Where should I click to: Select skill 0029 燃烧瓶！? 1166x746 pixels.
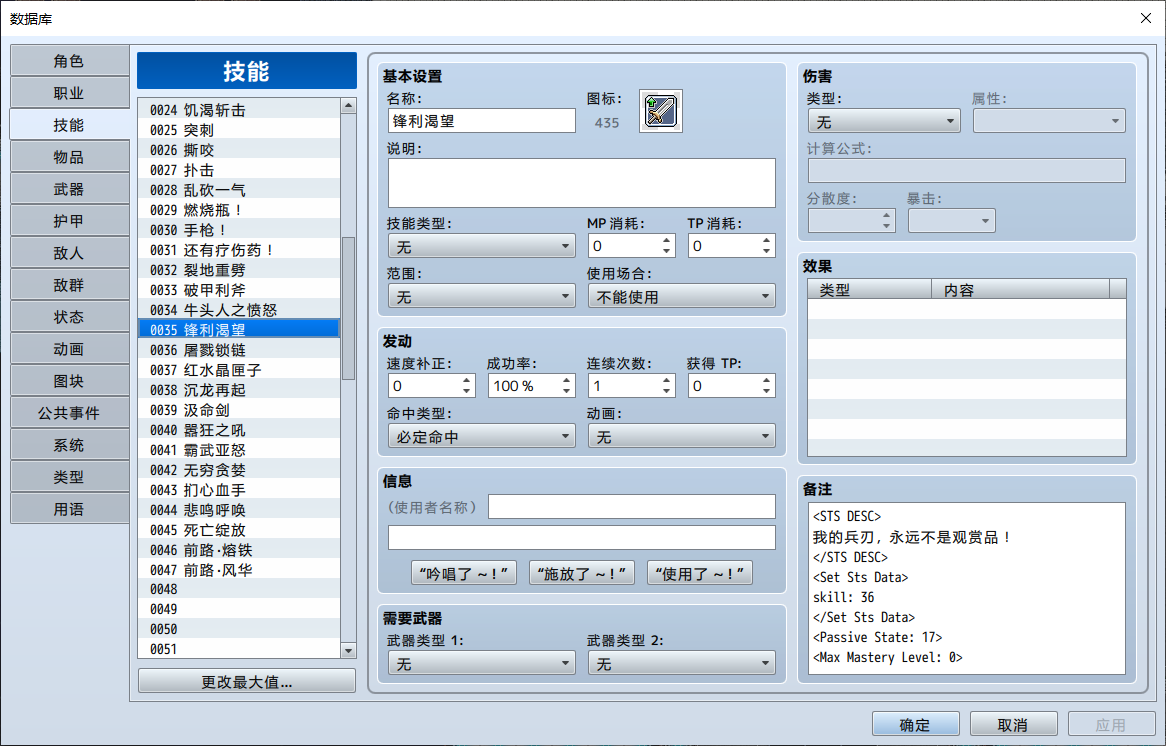239,210
